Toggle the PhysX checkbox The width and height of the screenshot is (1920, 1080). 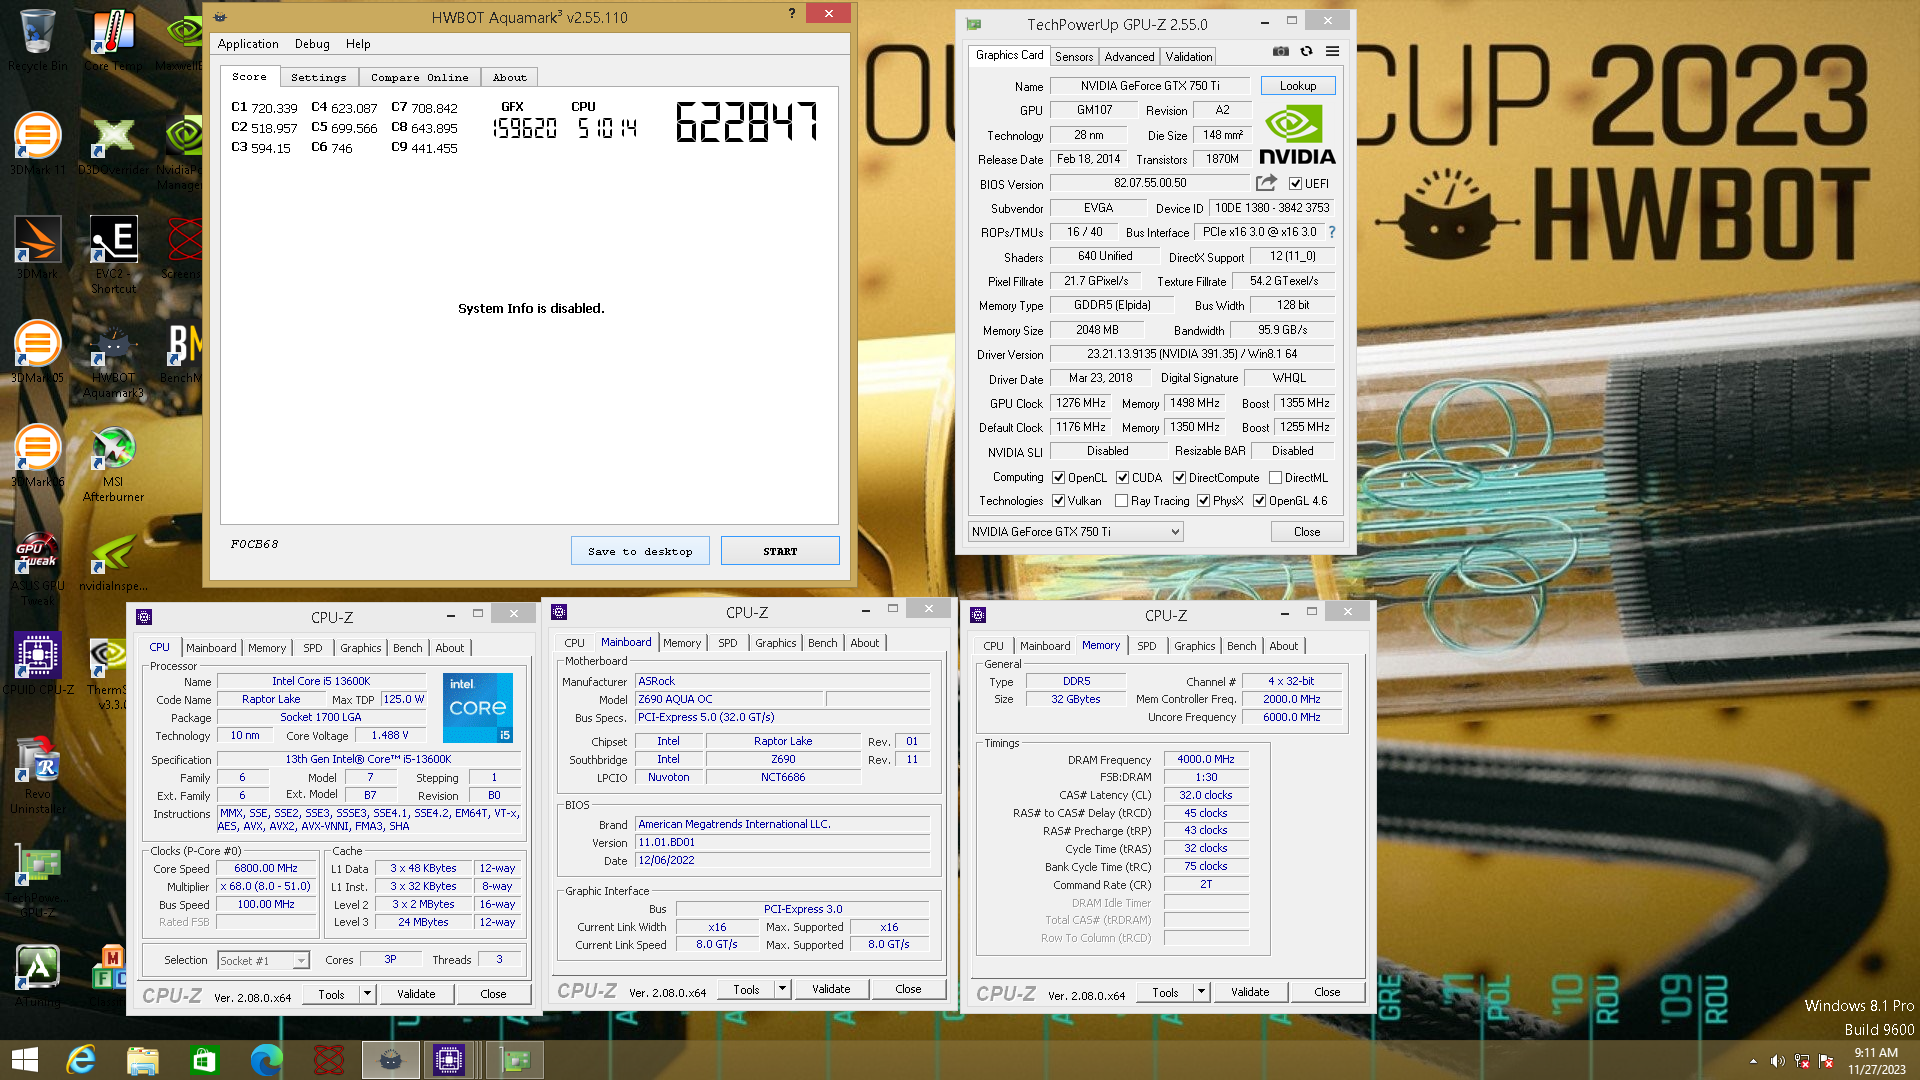point(1203,501)
